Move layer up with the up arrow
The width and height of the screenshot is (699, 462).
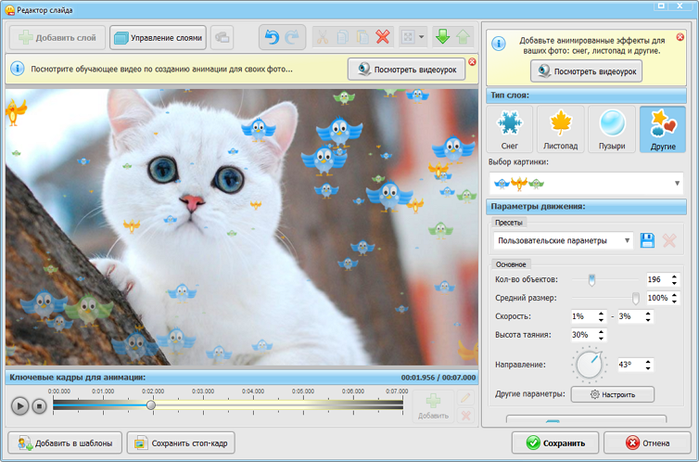click(x=463, y=37)
